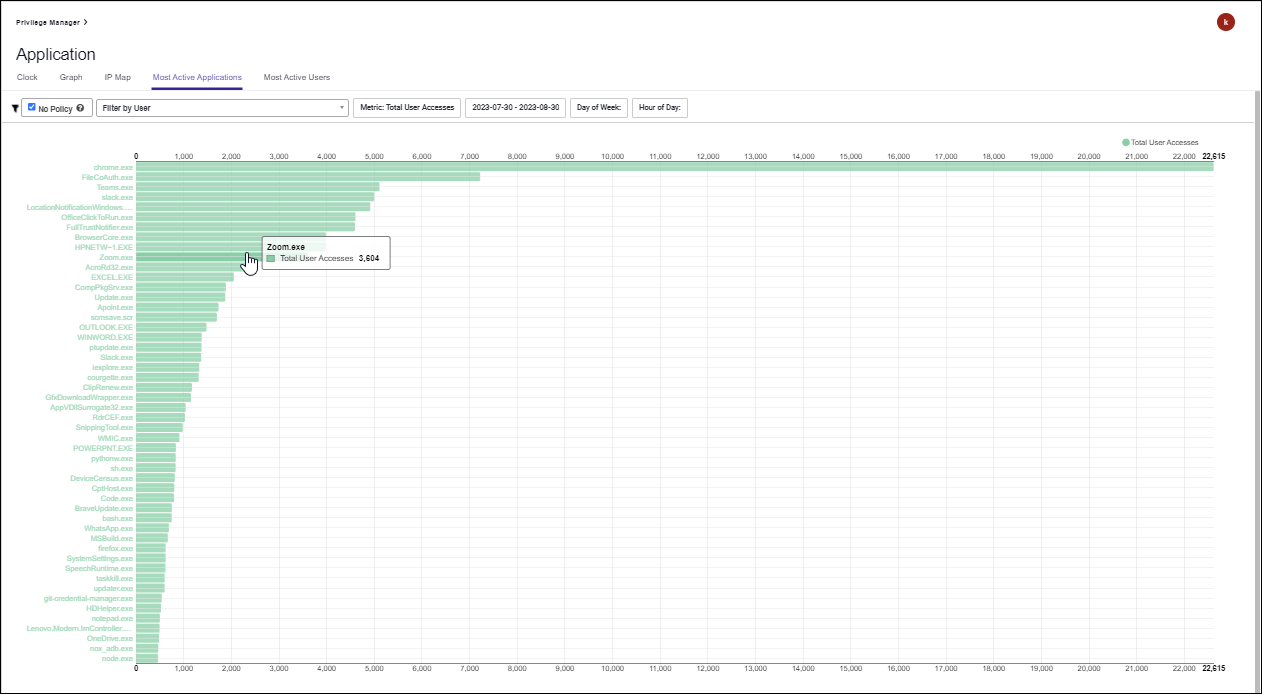Switch to the Most Active Users tab

(297, 77)
